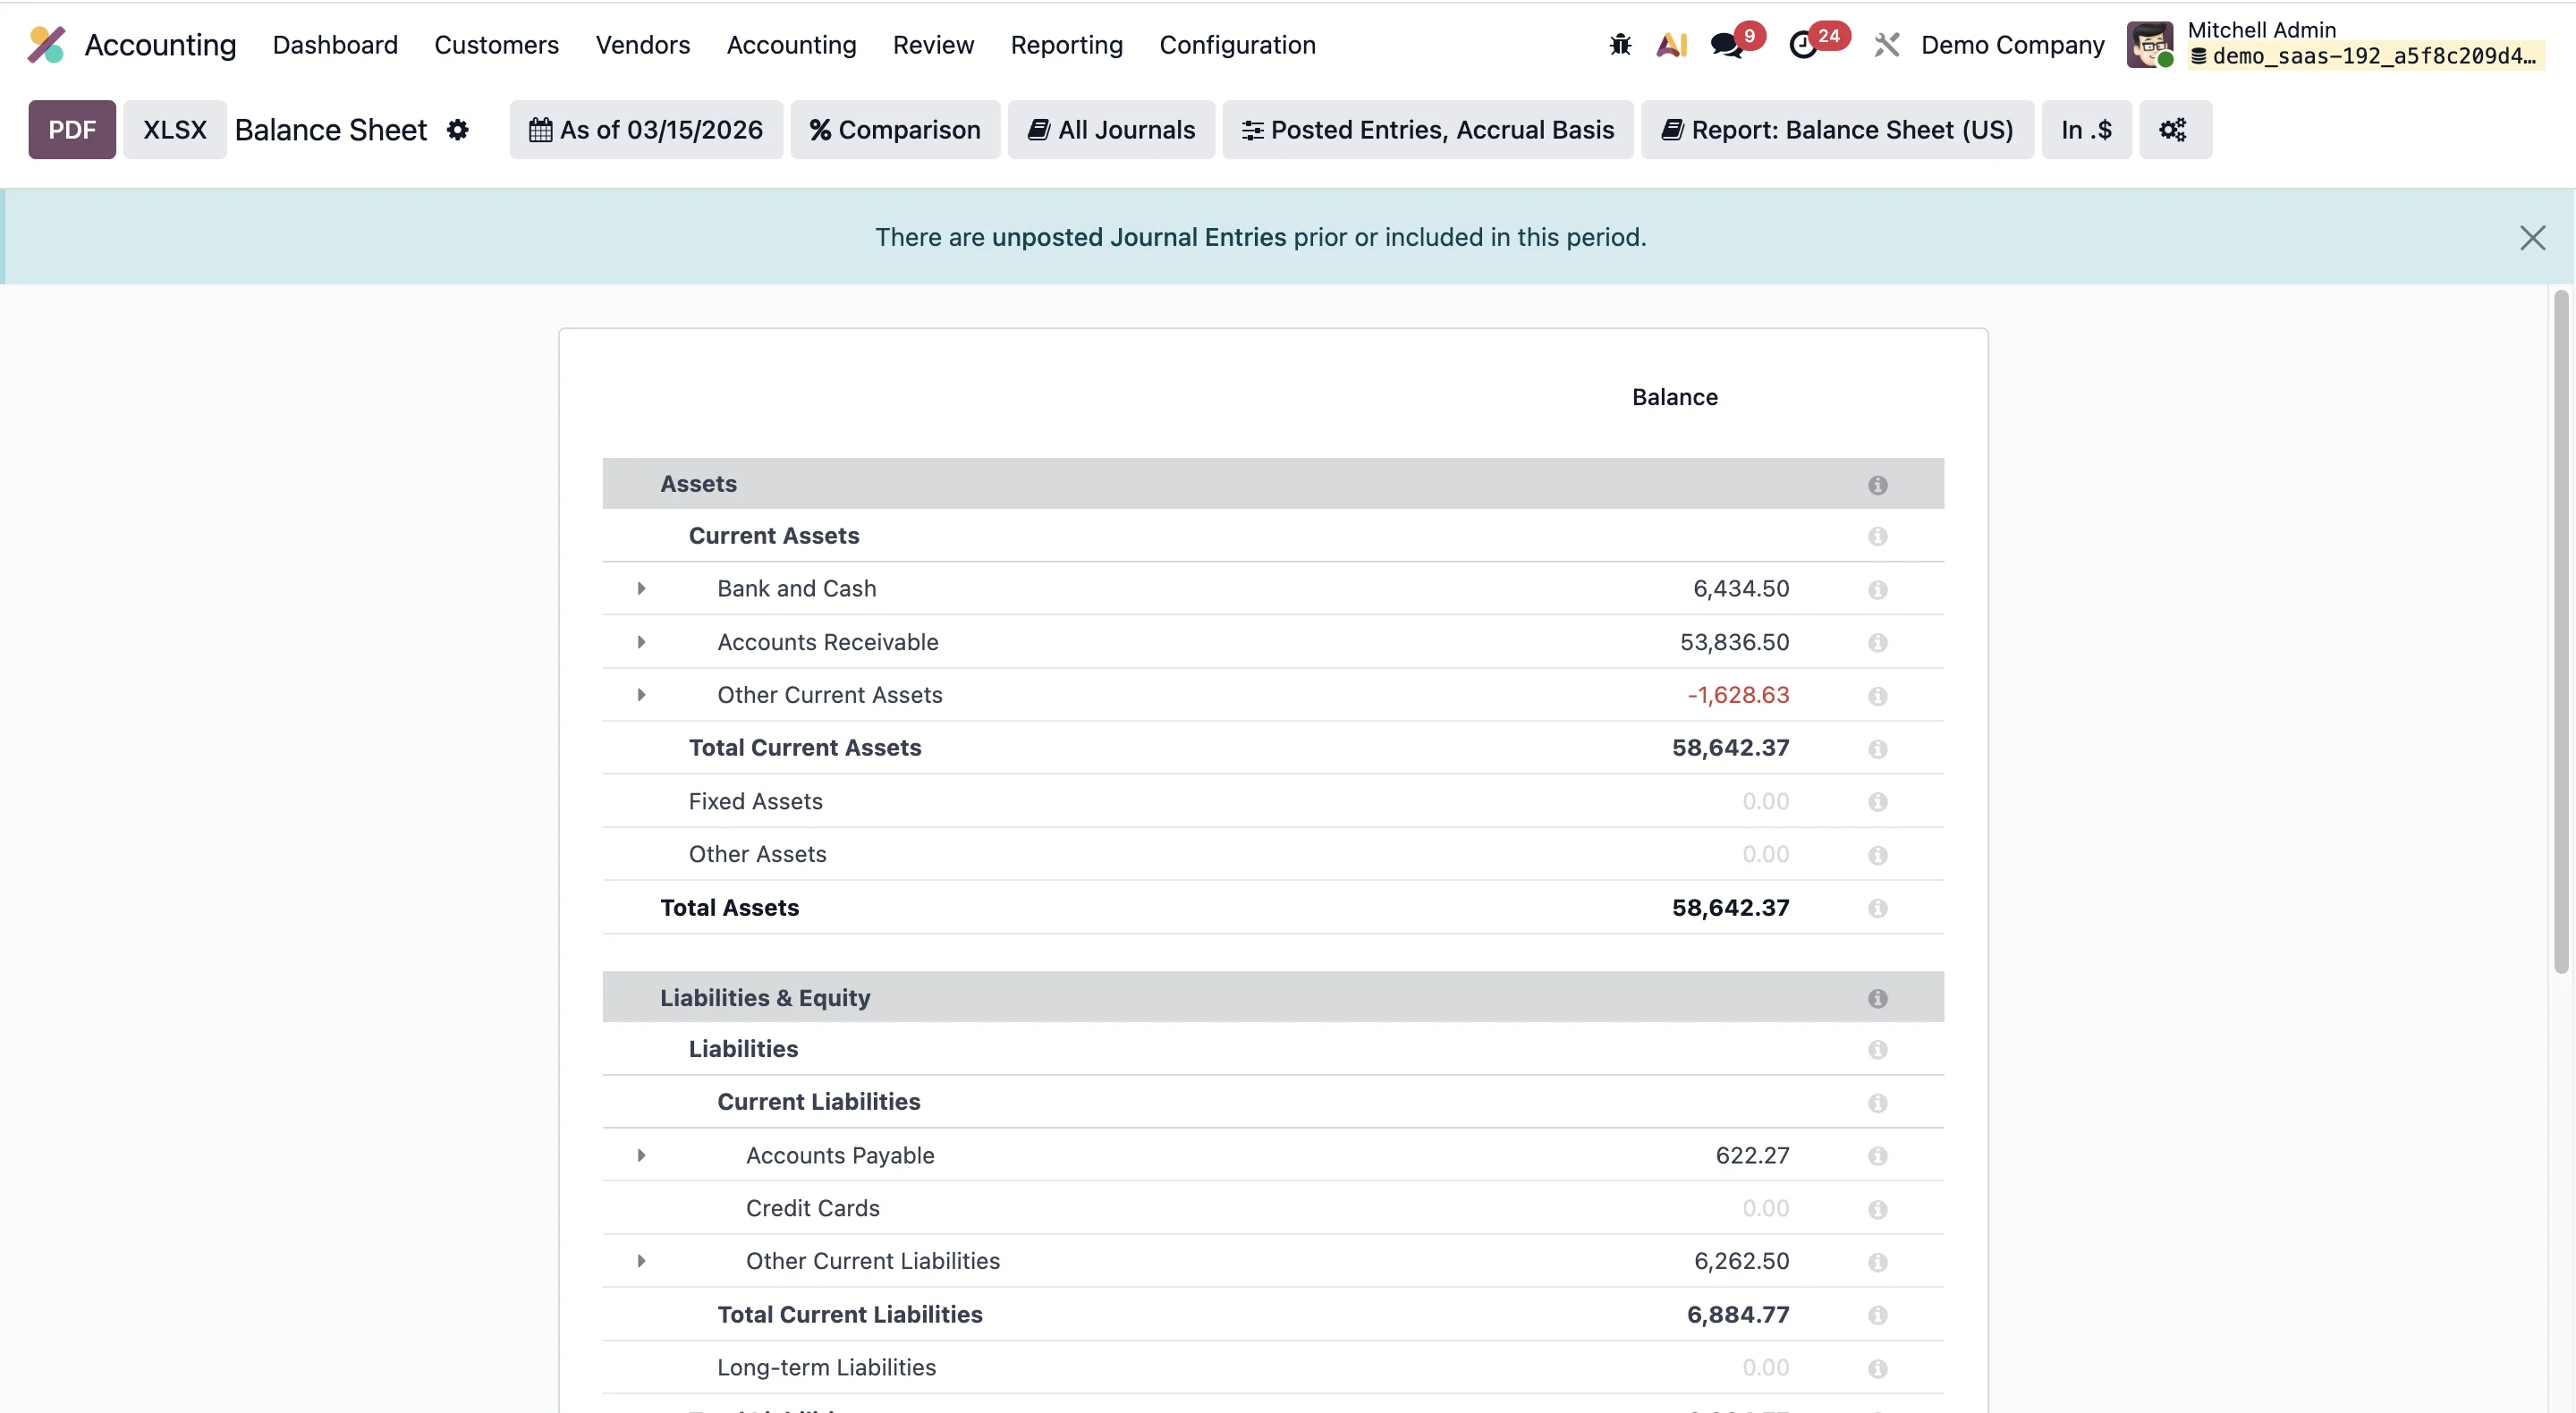Expand the Accounts Payable line
Screen dimensions: 2576x1413
tap(641, 1156)
